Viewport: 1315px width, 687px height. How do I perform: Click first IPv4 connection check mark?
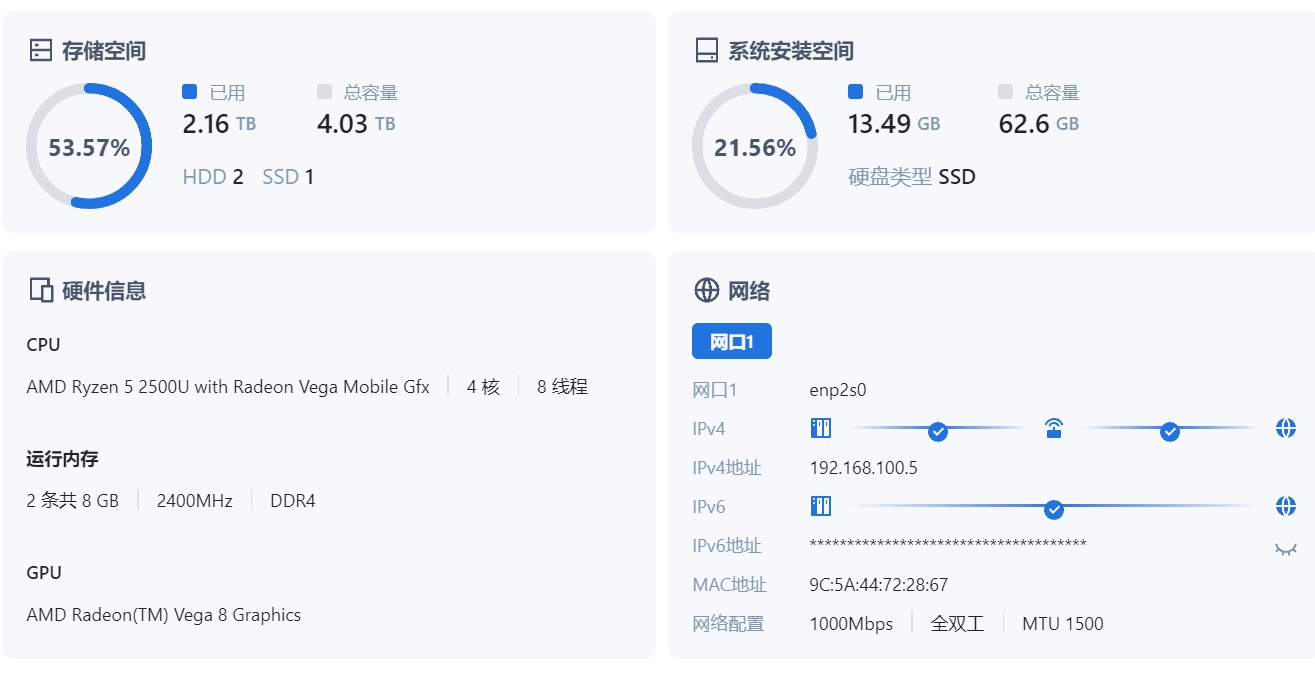click(x=938, y=432)
